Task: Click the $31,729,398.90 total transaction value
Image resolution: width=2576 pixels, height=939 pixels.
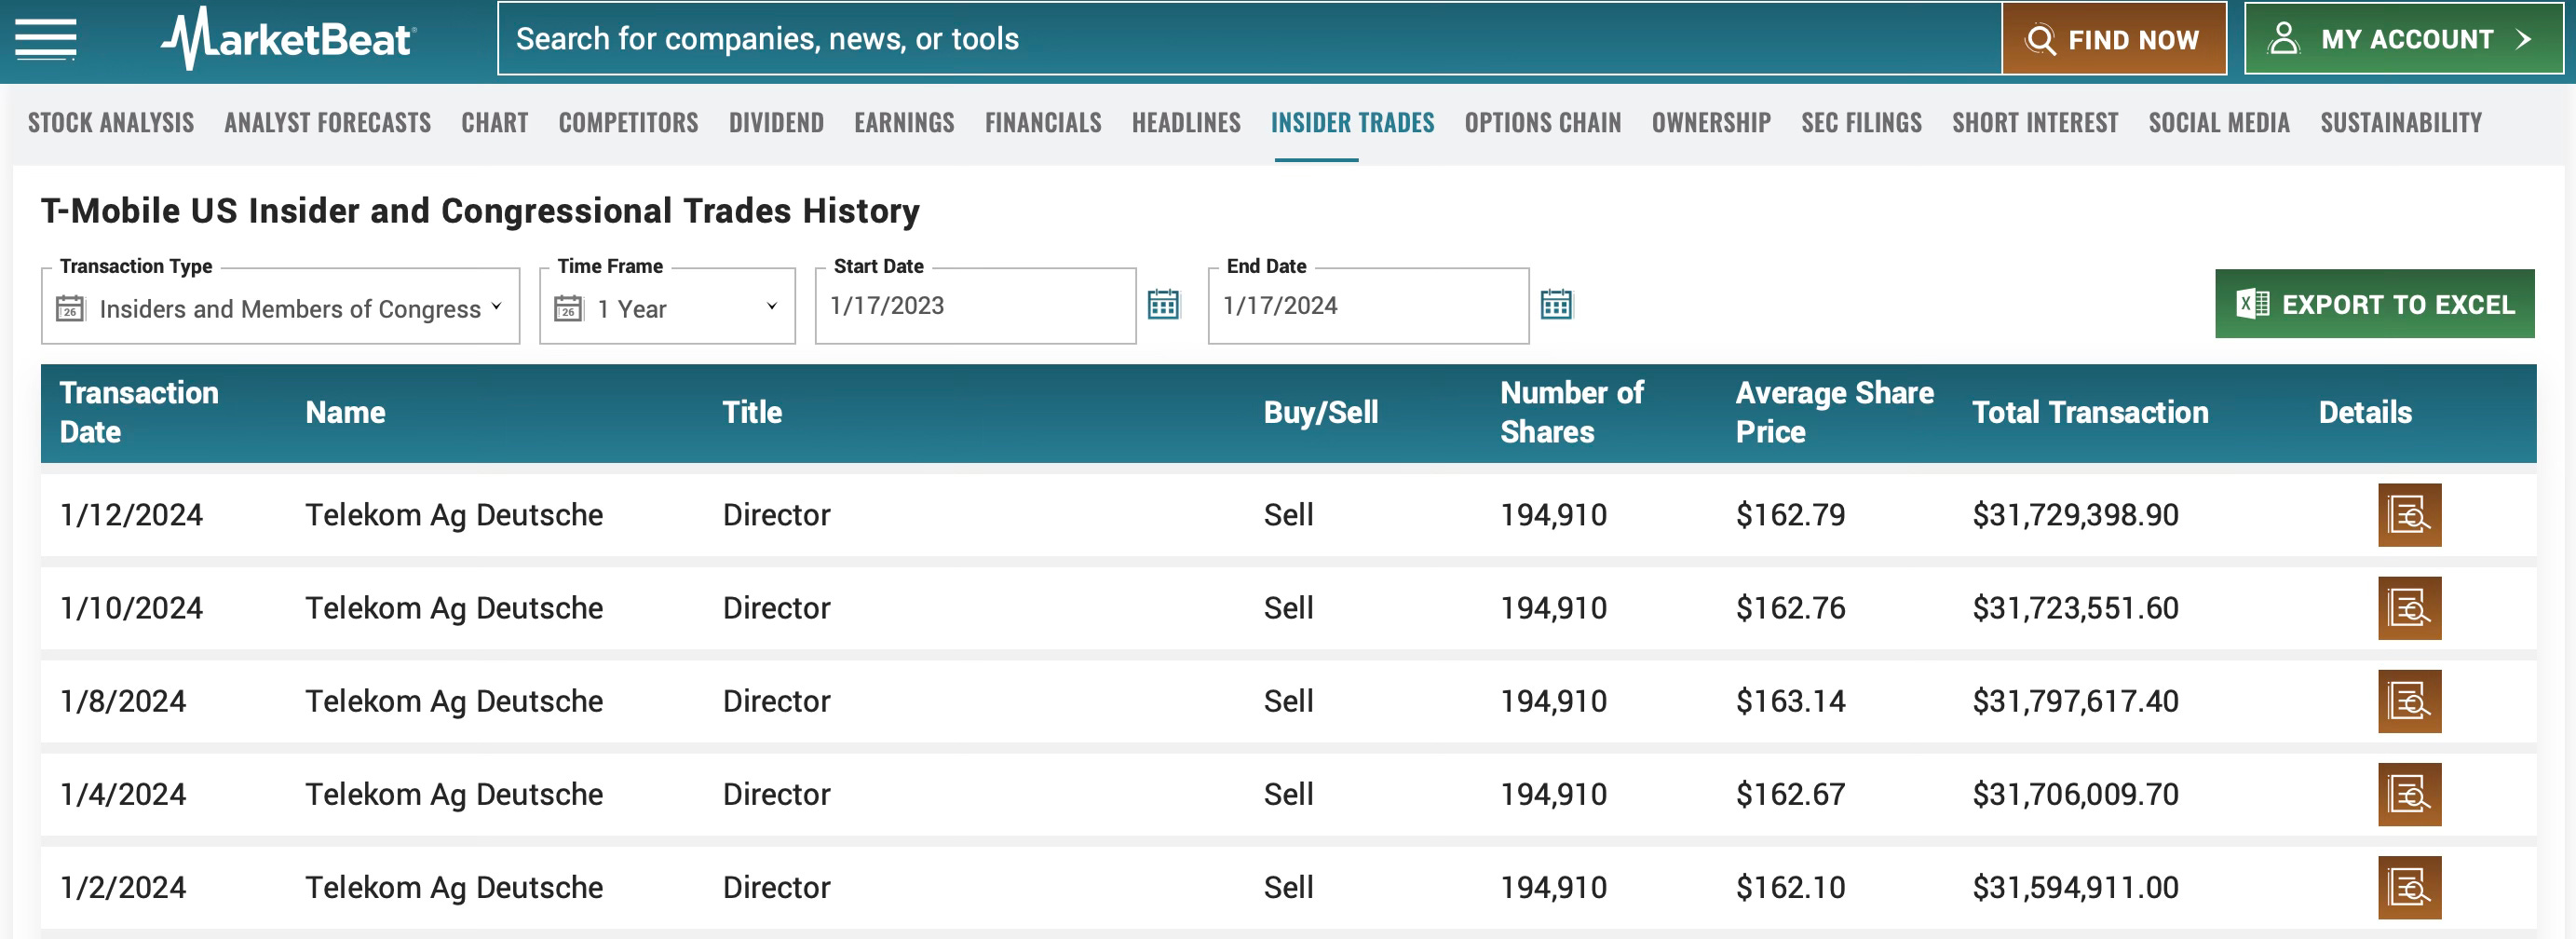Action: 2075,515
